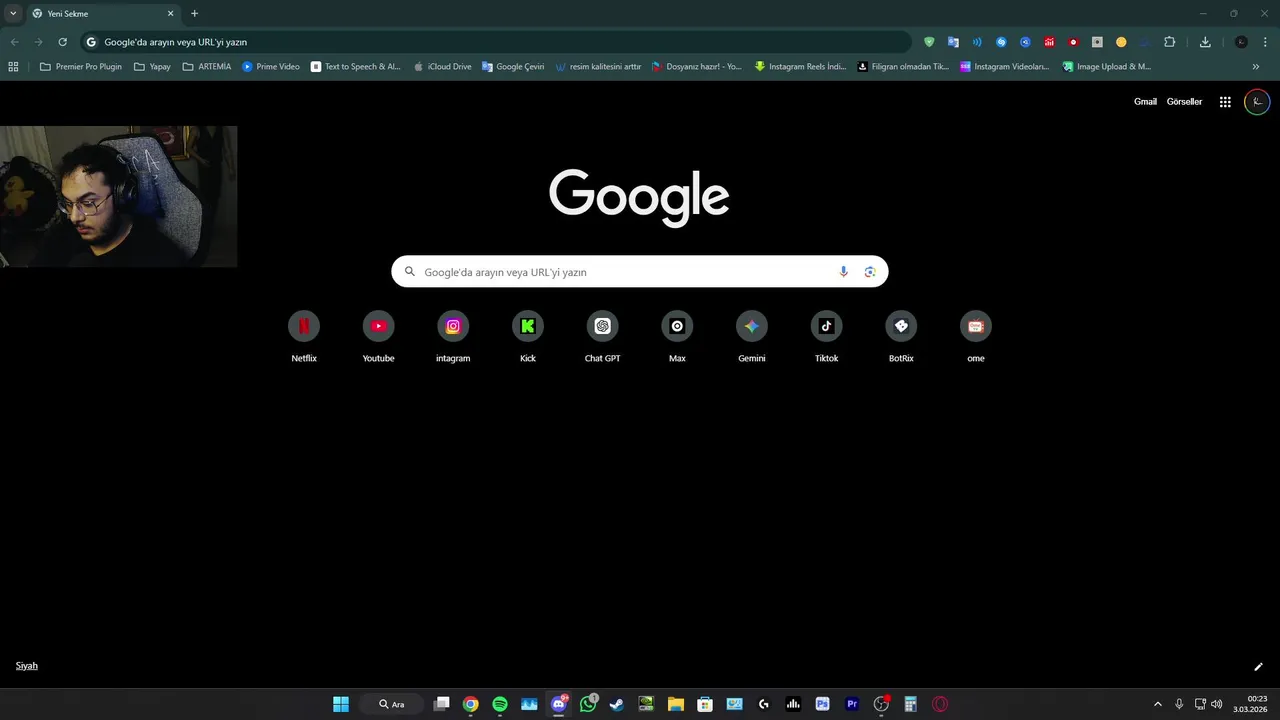Open the AdGuard shield extension
This screenshot has height=720, width=1280.
click(x=929, y=42)
